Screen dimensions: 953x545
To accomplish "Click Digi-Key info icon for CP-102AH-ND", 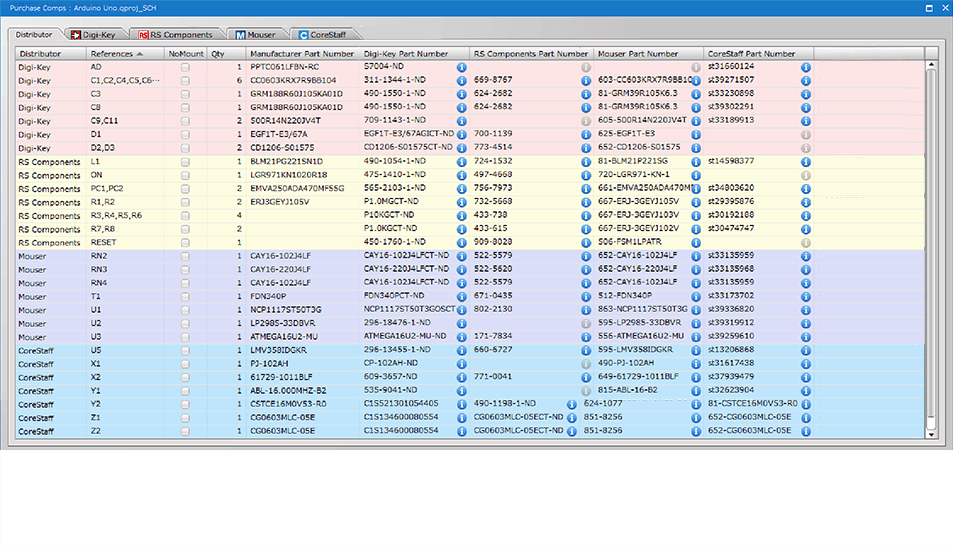I will 461,364.
